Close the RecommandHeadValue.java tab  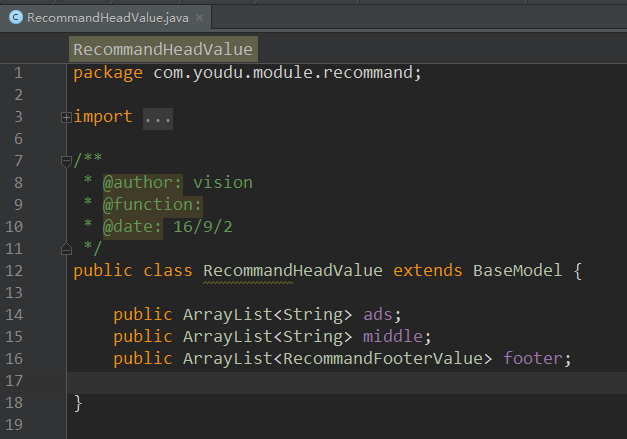point(199,18)
